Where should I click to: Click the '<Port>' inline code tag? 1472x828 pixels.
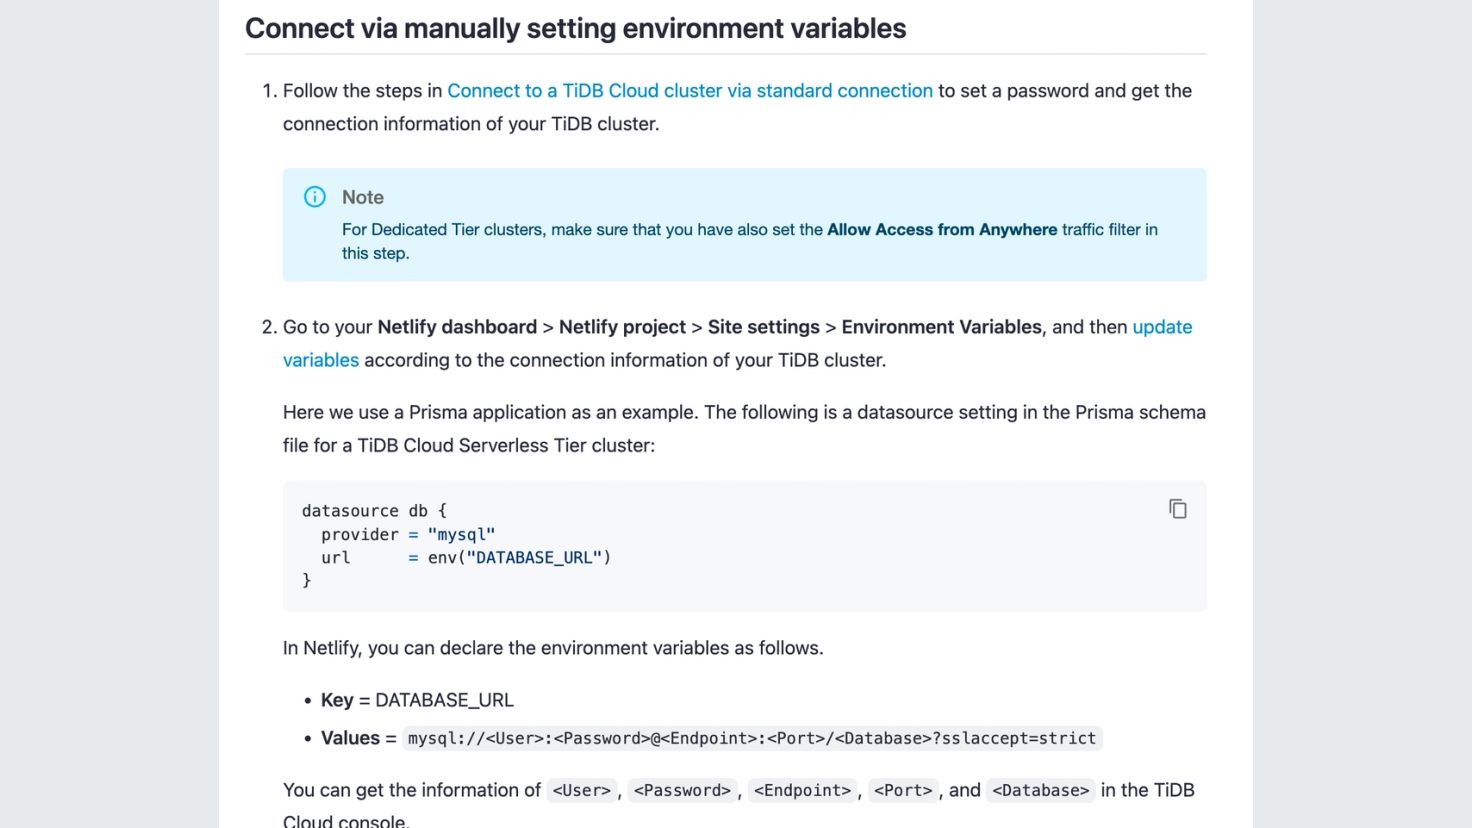[x=903, y=791]
